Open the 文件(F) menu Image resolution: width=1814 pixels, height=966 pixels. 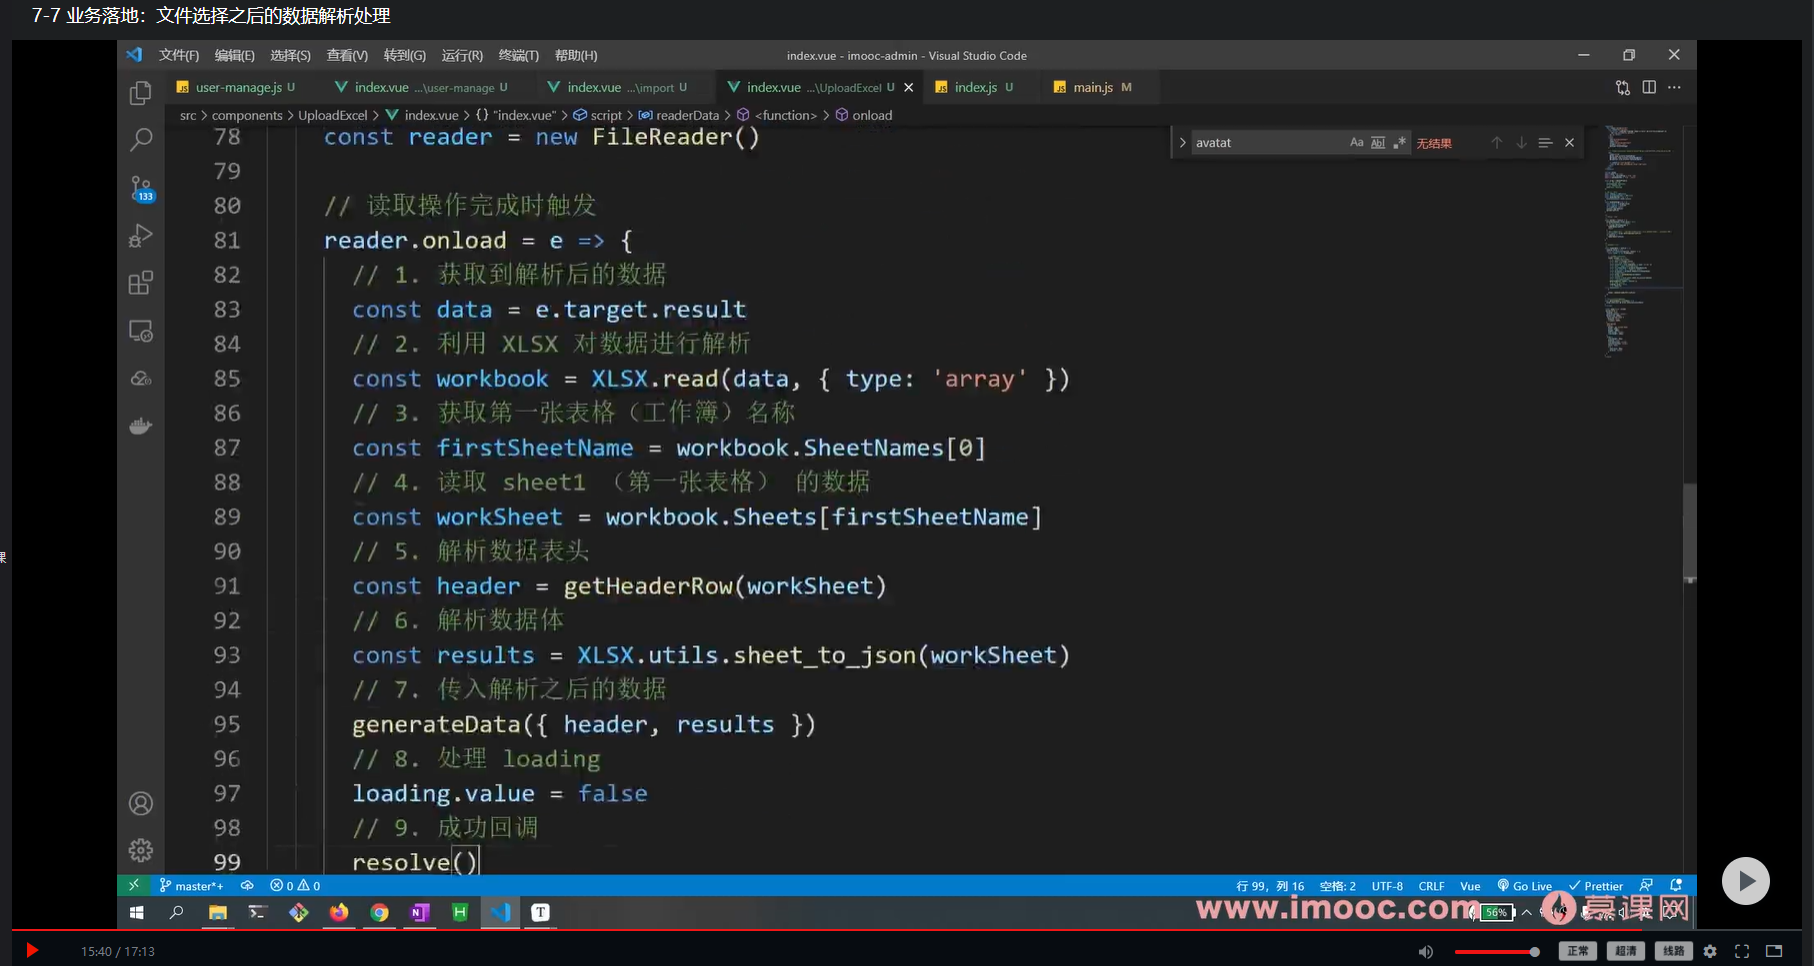click(179, 55)
